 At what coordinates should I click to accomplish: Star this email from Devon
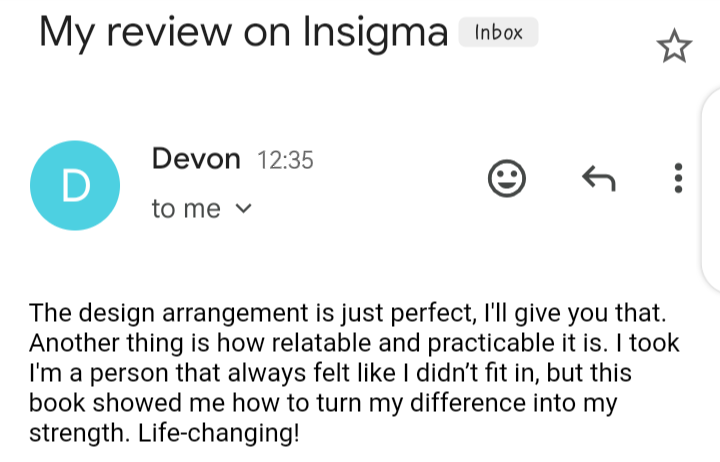click(x=673, y=47)
